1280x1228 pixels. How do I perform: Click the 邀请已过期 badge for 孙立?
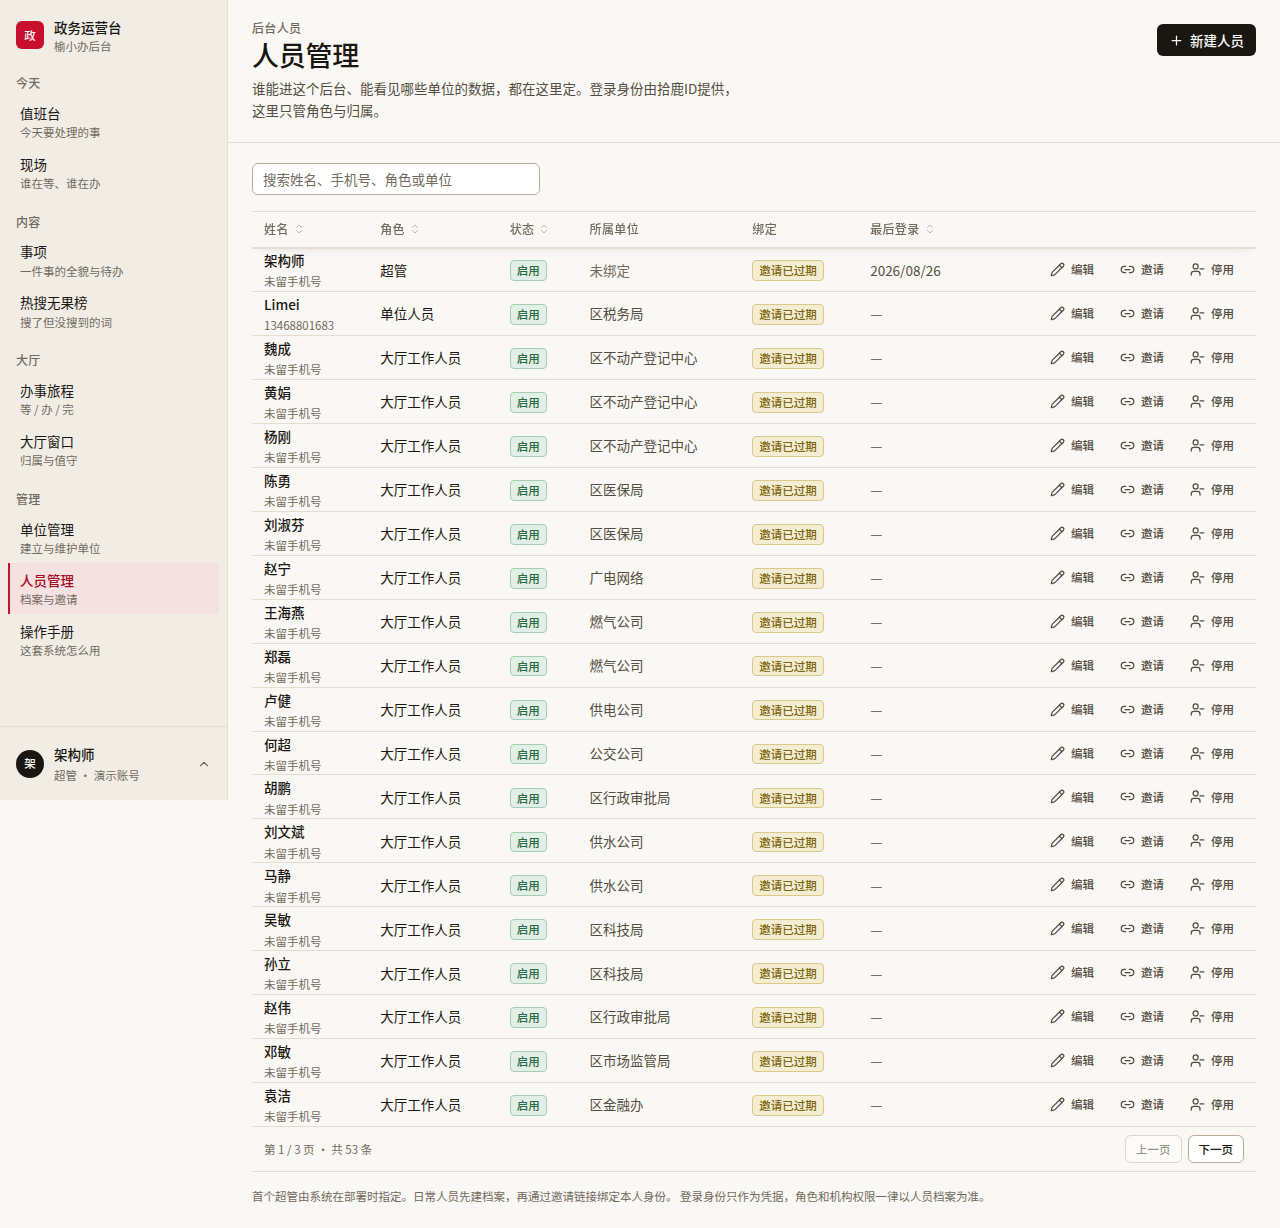tap(788, 974)
